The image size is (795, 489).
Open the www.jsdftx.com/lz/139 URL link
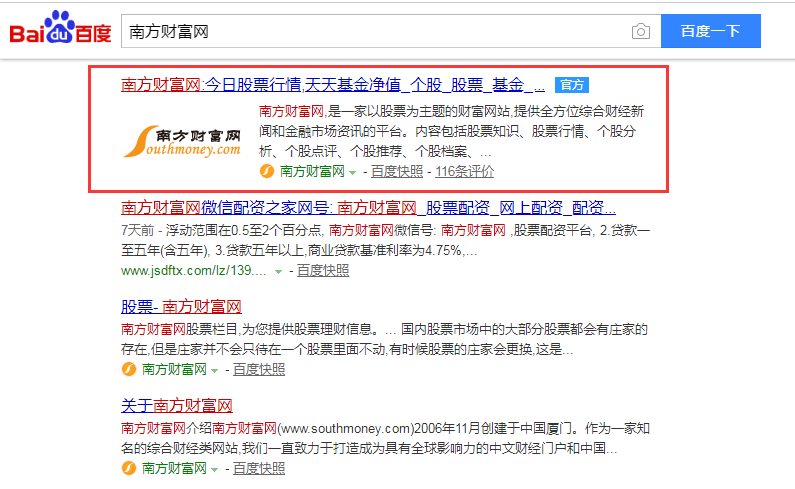[194, 270]
